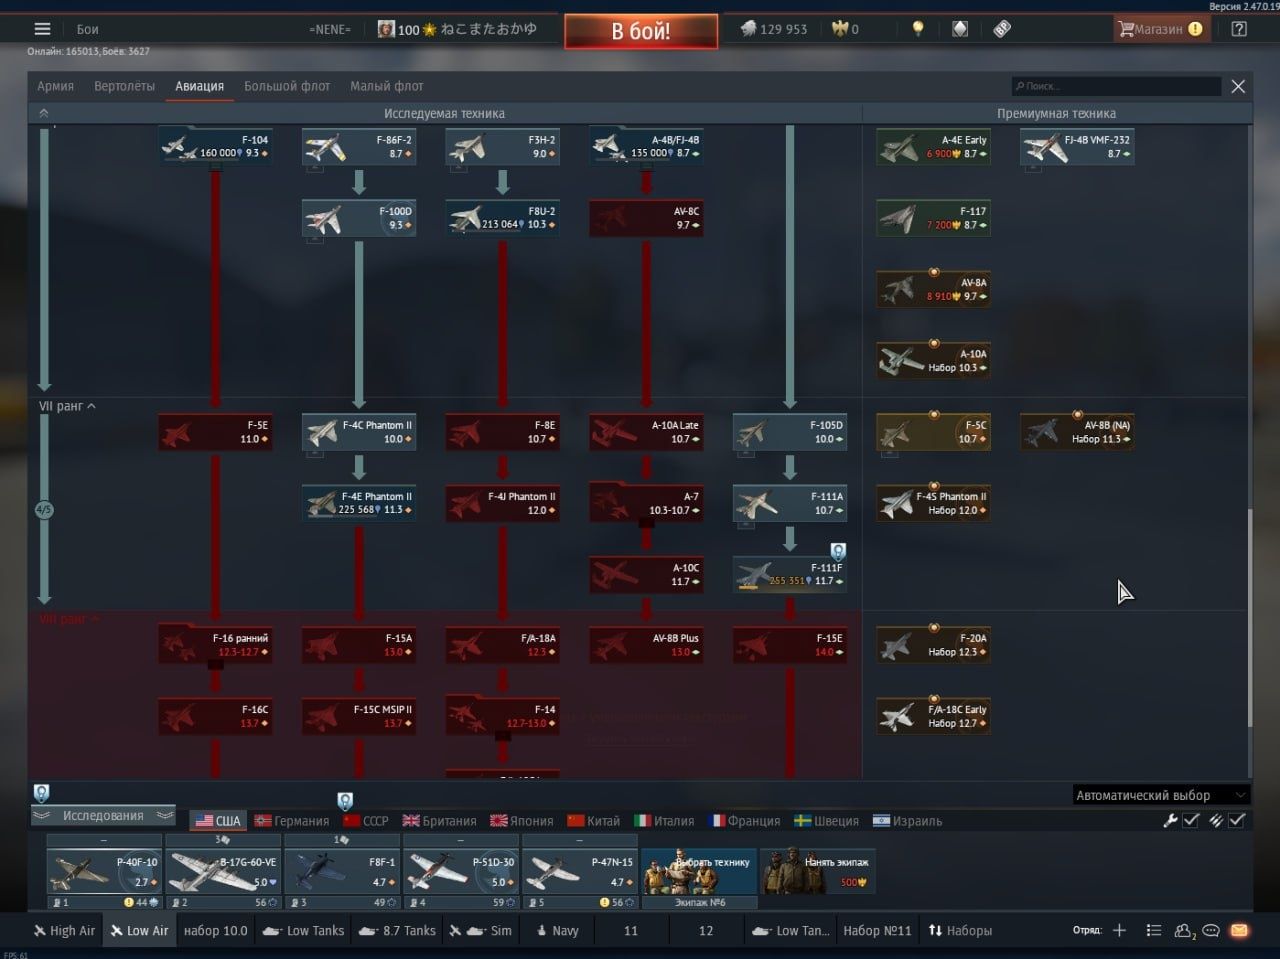Collapse the VII ранг section

click(x=67, y=406)
